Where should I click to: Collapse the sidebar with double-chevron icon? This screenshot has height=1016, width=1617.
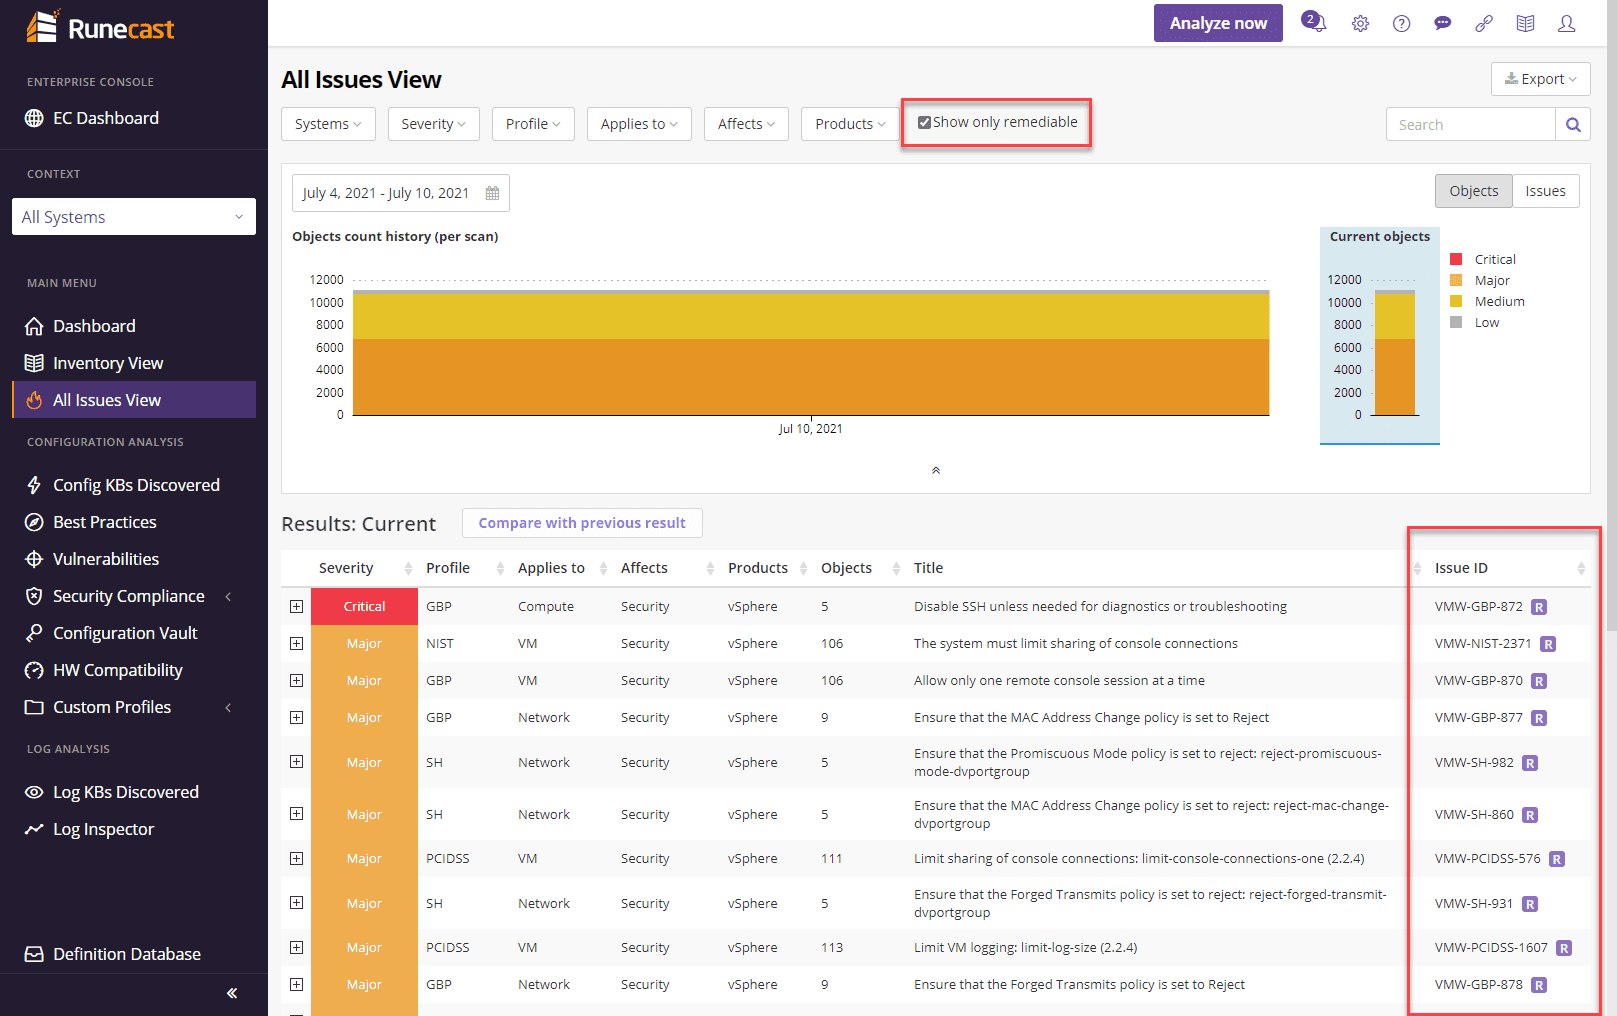pos(232,993)
